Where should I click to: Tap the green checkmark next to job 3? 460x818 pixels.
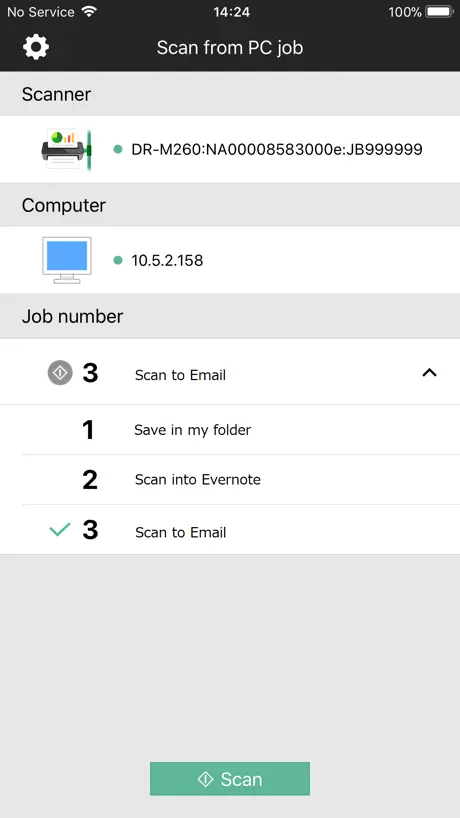(60, 530)
